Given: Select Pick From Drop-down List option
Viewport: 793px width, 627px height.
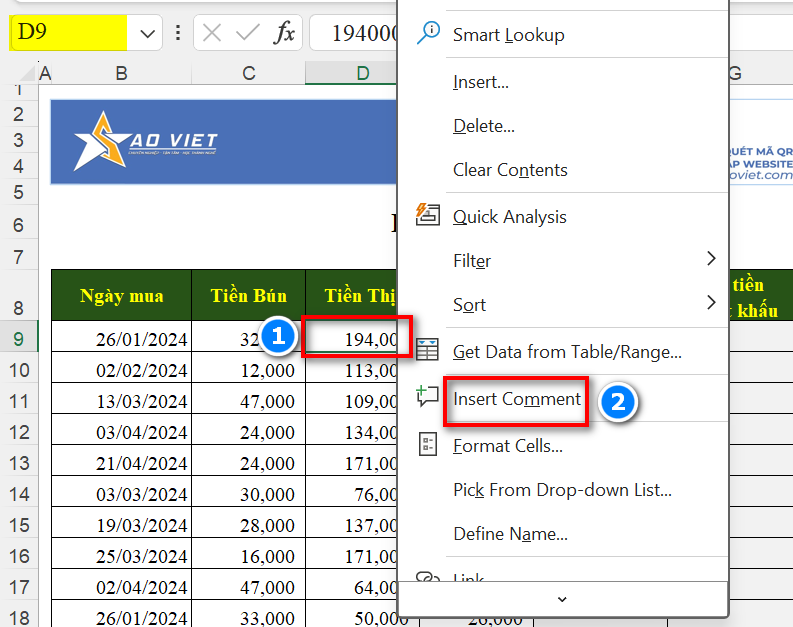Looking at the screenshot, I should pos(562,490).
